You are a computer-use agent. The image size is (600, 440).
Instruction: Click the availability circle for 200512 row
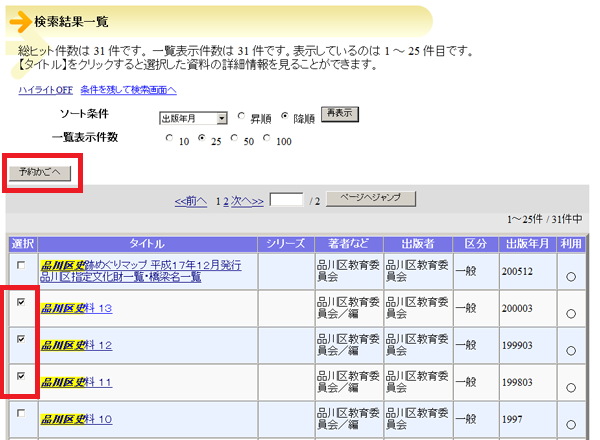[571, 277]
